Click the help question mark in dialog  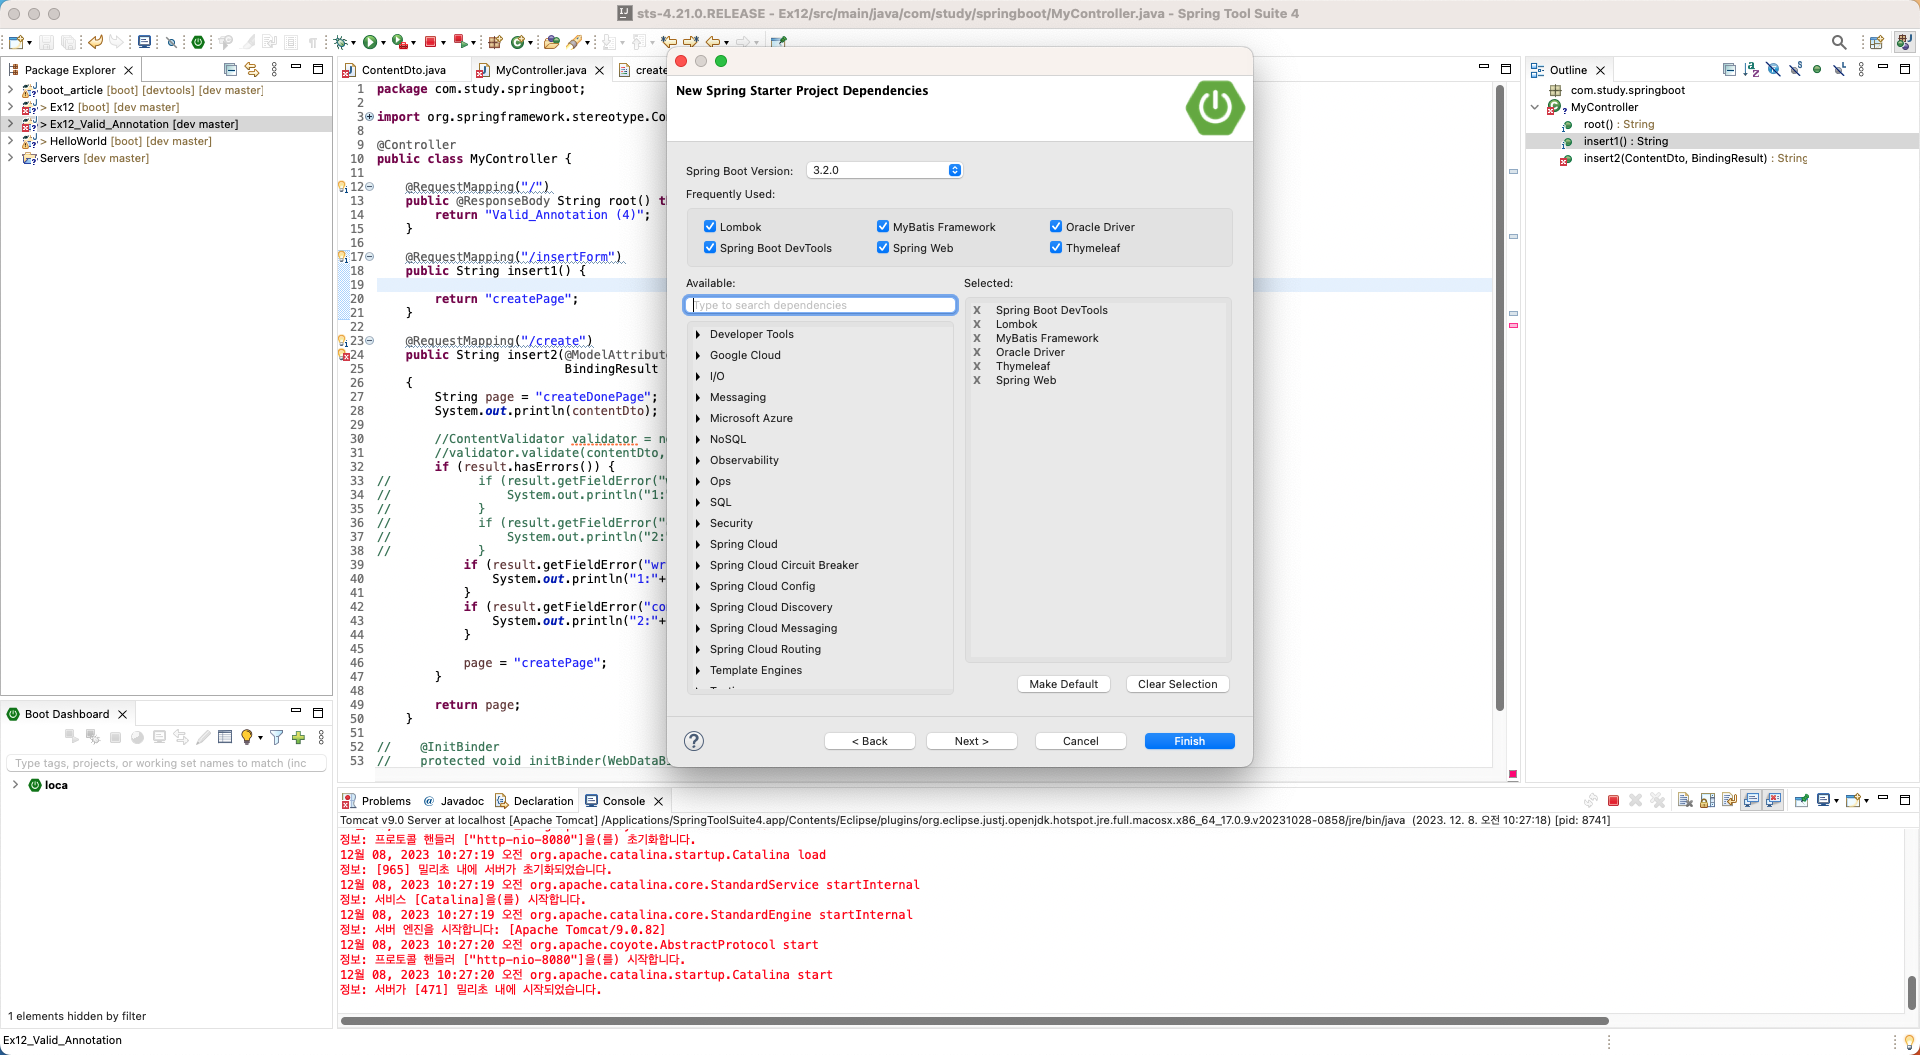pos(694,741)
